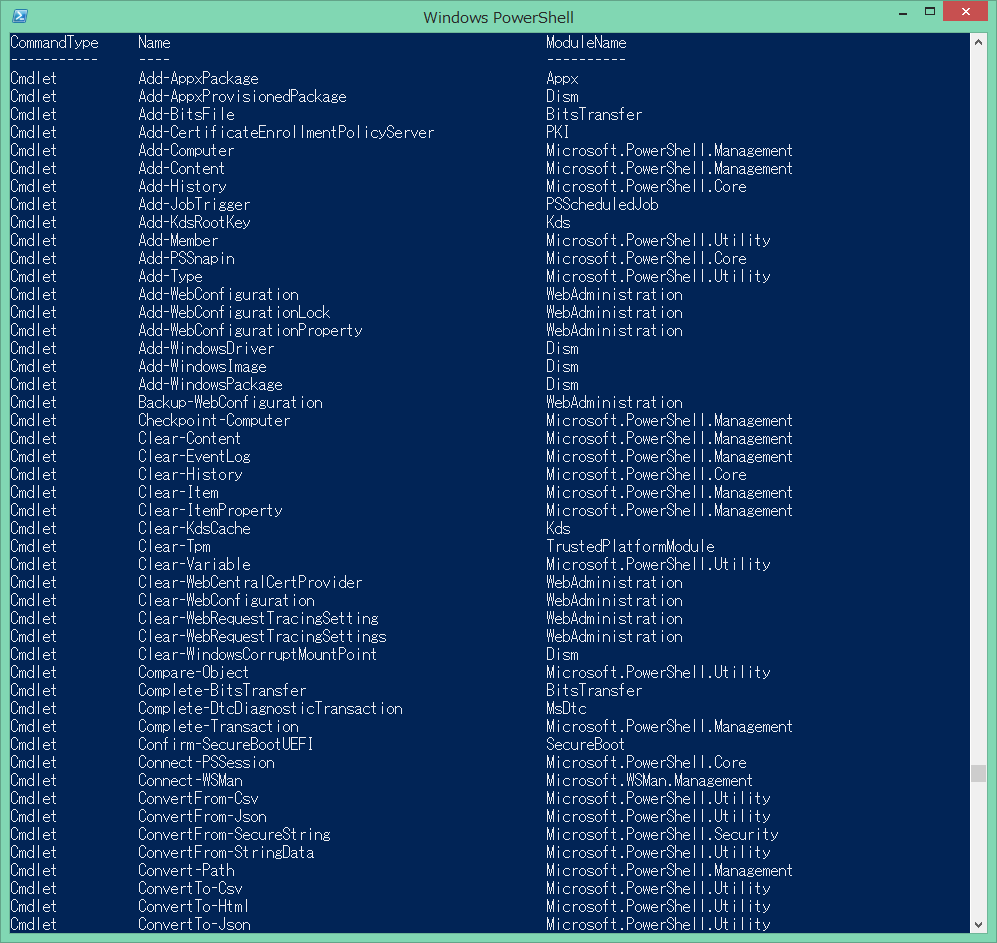Select the Connect-PSSession cmdlet
This screenshot has width=997, height=943.
pos(207,762)
